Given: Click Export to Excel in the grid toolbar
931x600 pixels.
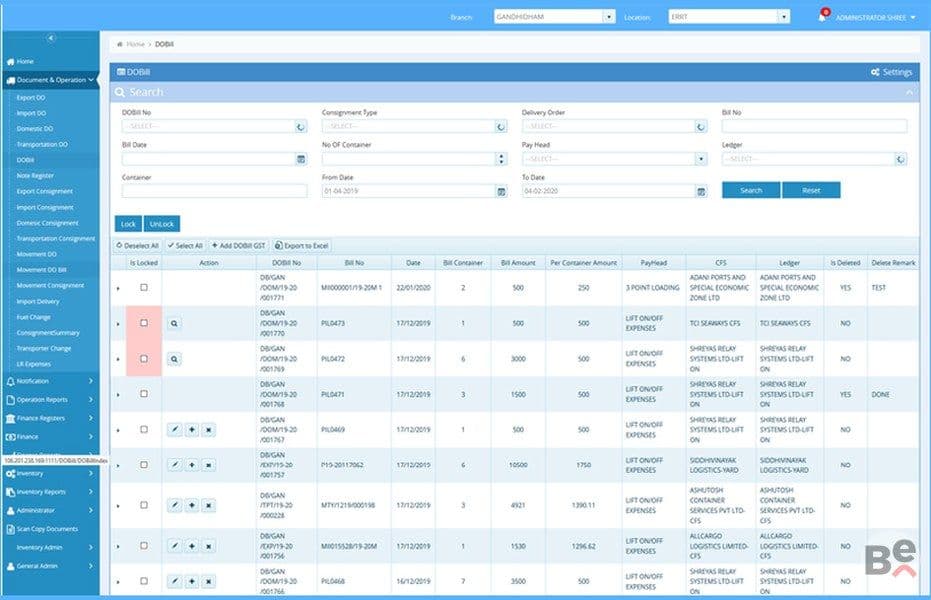Looking at the screenshot, I should tap(302, 246).
